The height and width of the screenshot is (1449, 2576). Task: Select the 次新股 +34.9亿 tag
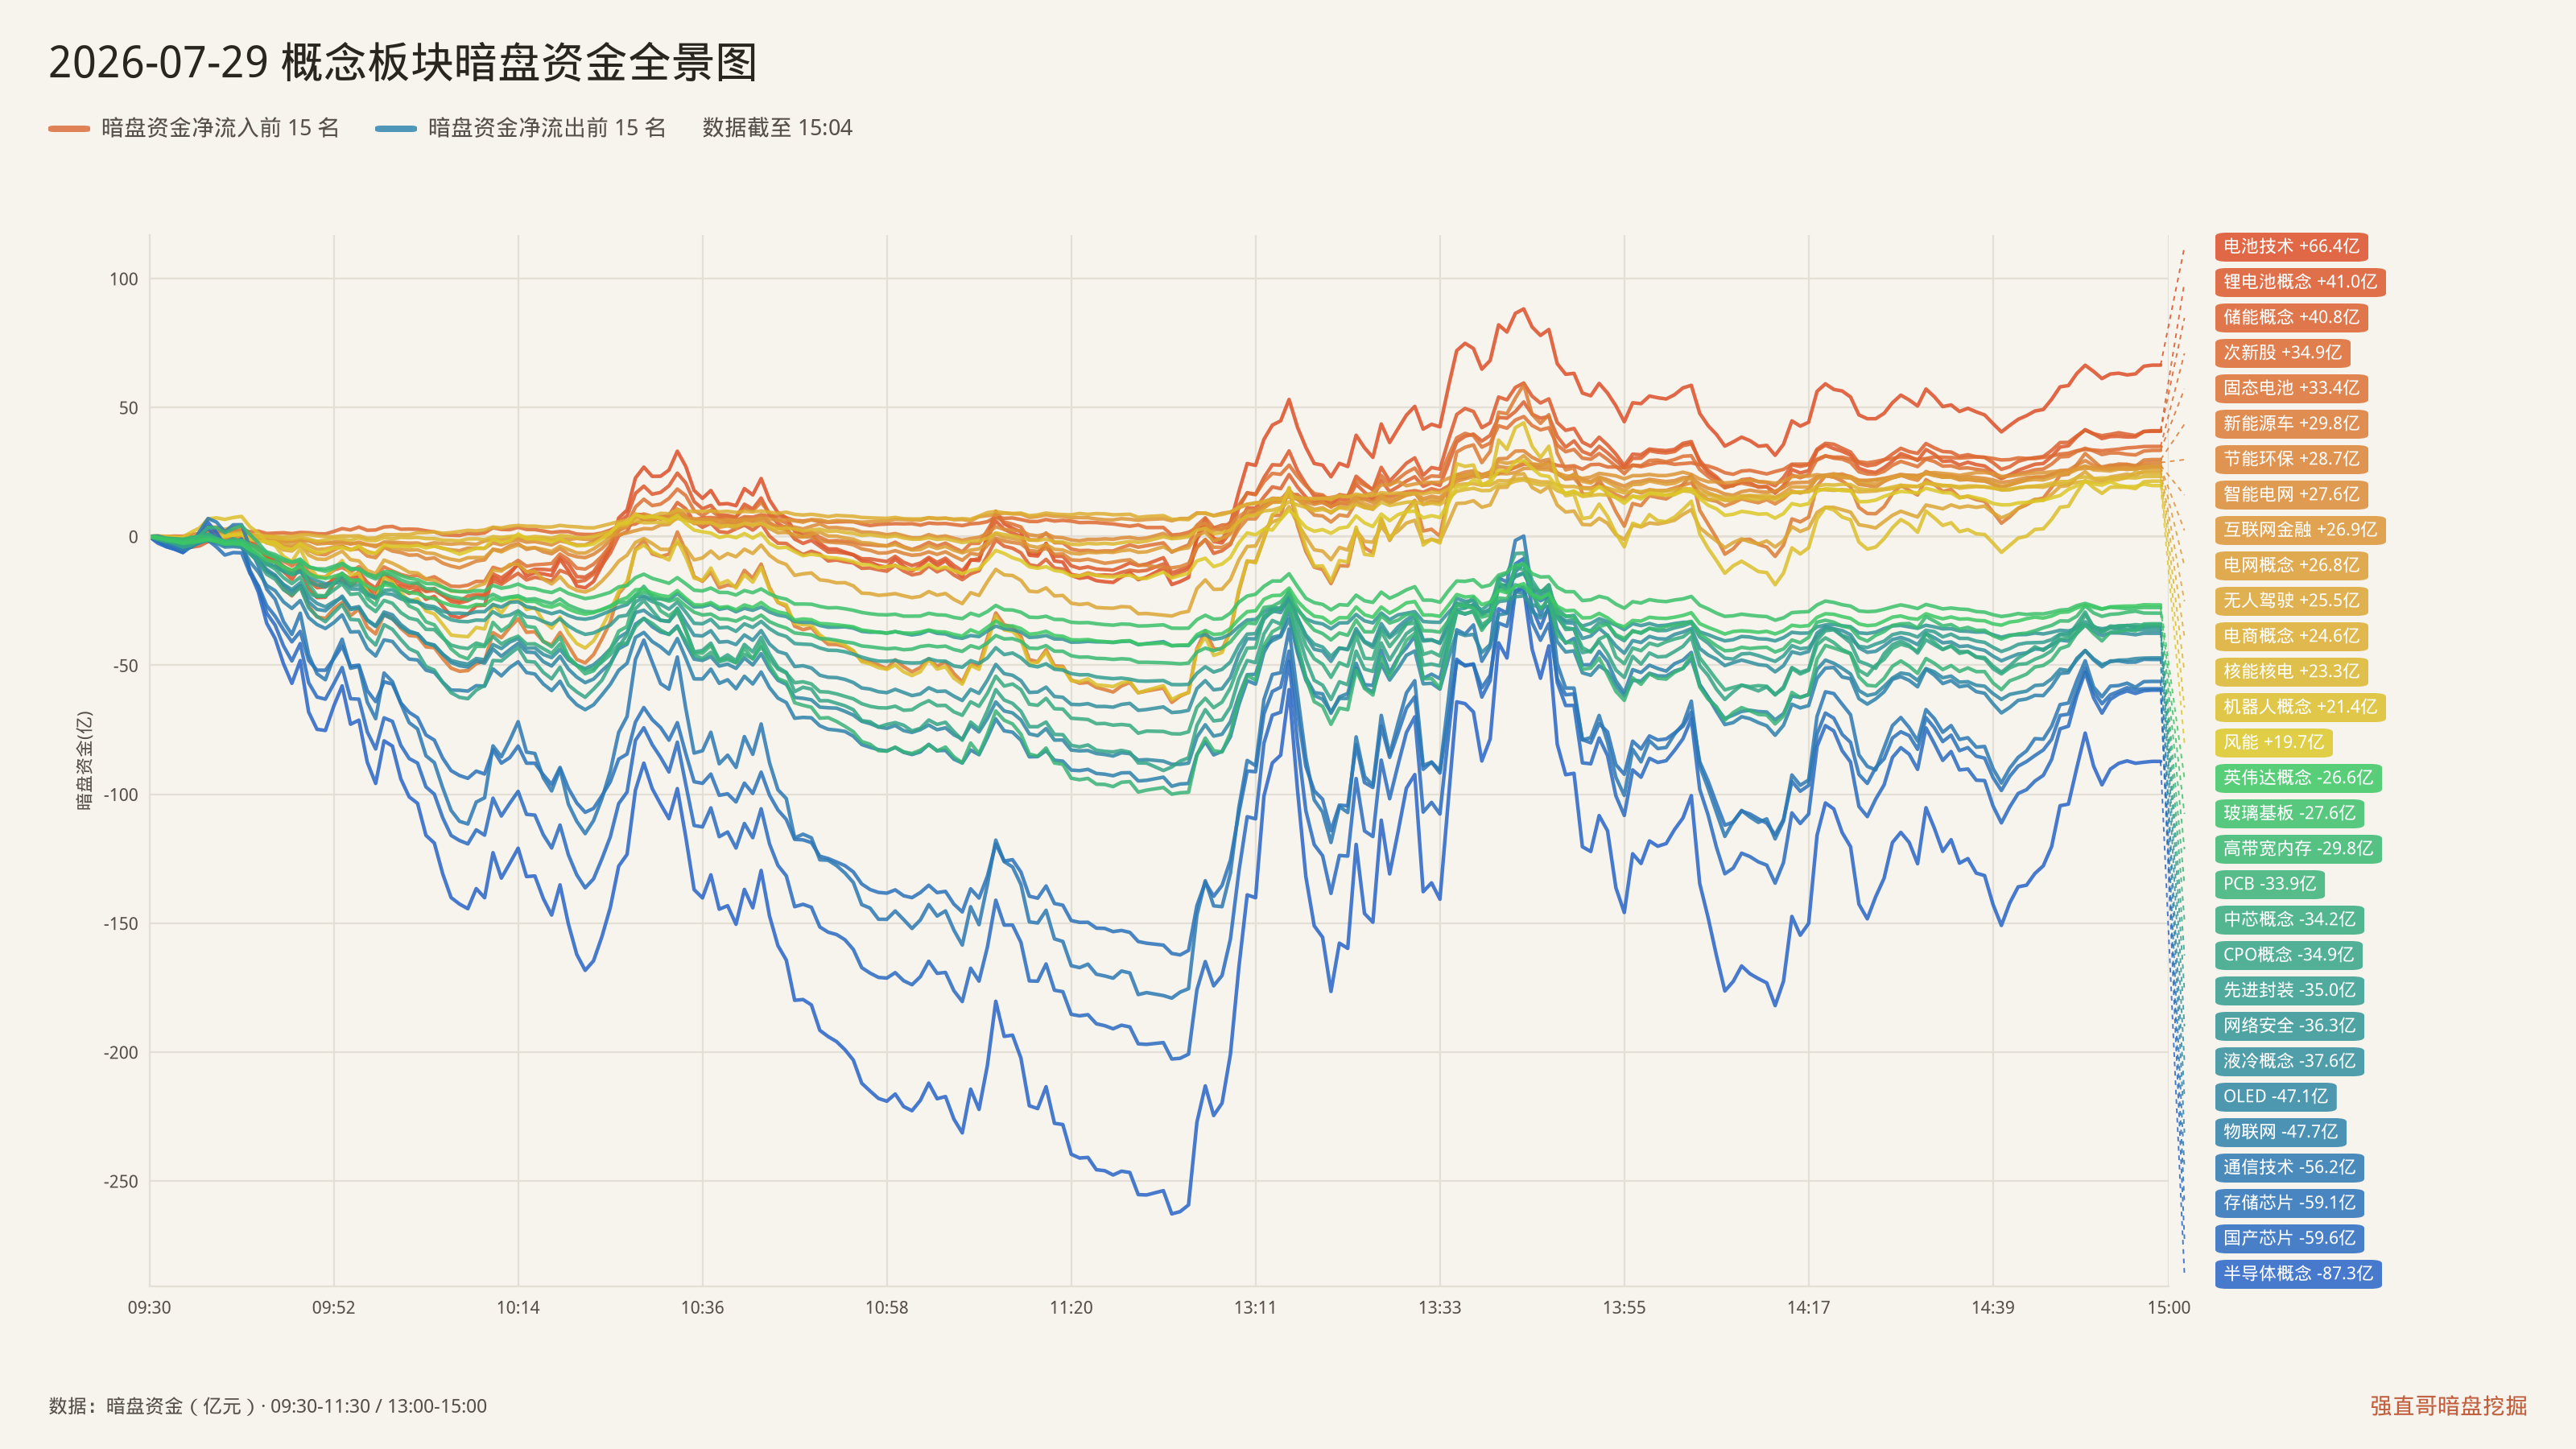(x=2282, y=352)
